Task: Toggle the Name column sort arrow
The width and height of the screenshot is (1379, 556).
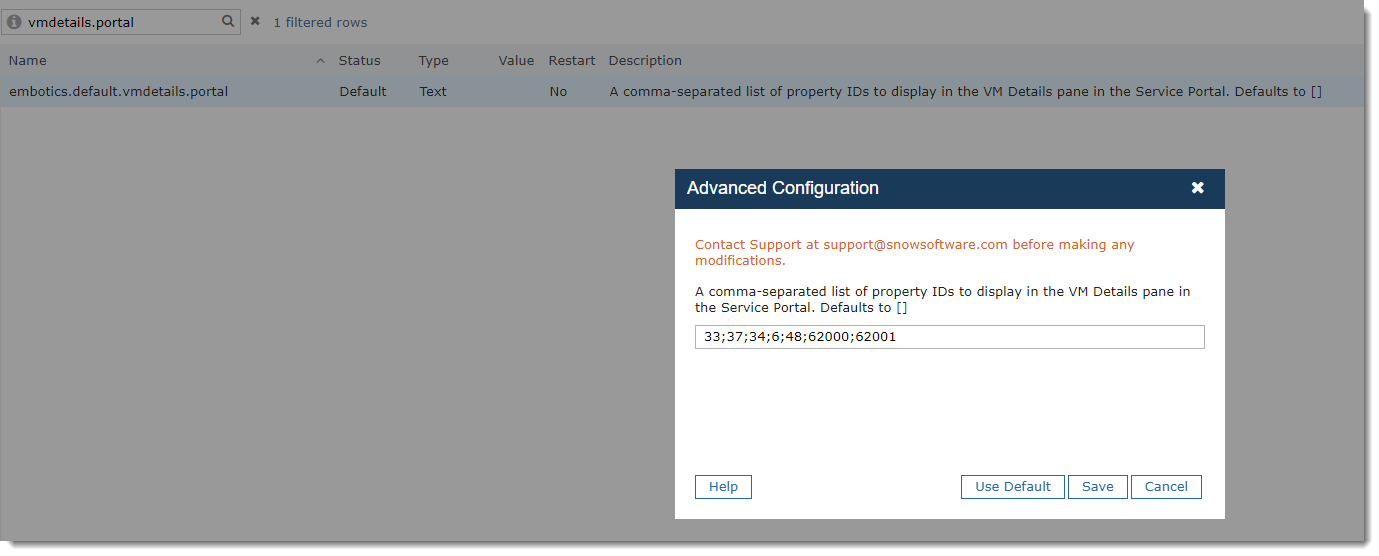Action: point(321,61)
